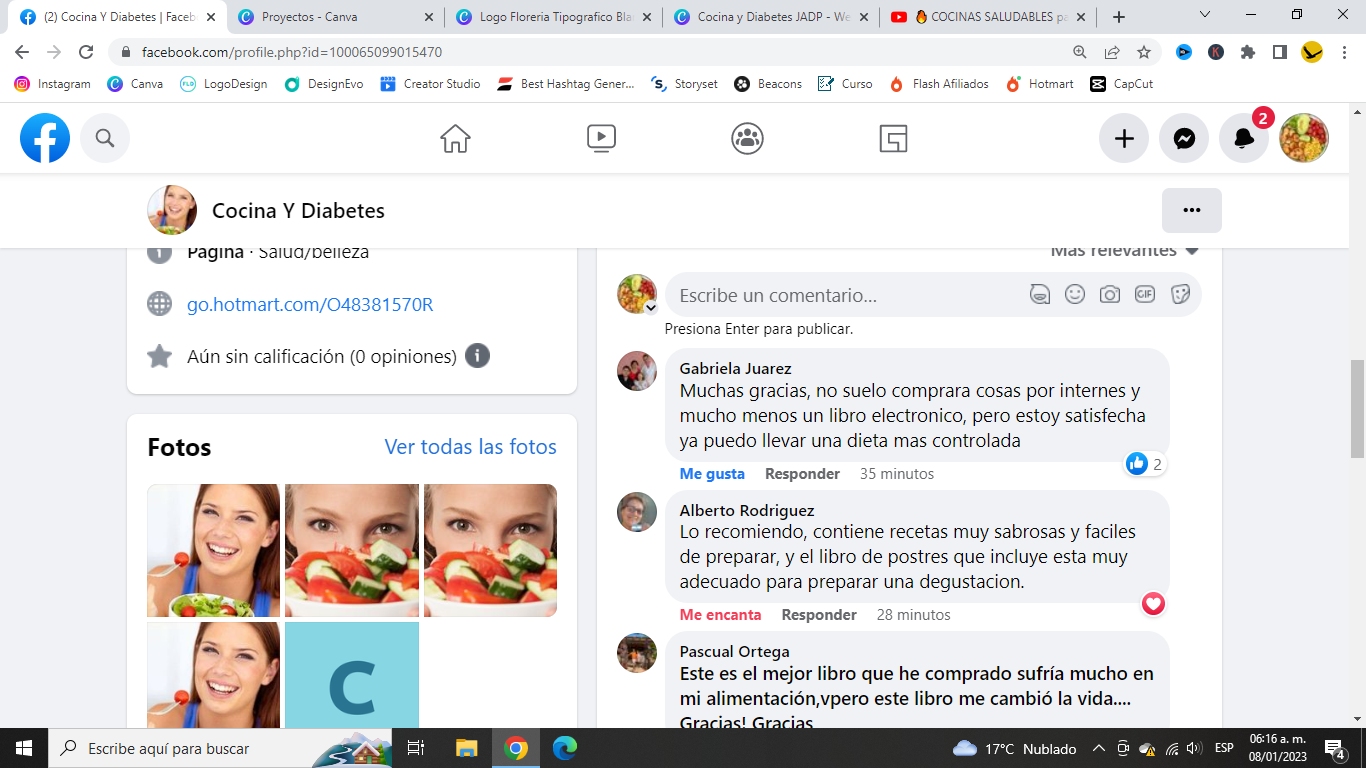Insert a GIF in comment box
Image resolution: width=1366 pixels, height=768 pixels.
point(1144,294)
